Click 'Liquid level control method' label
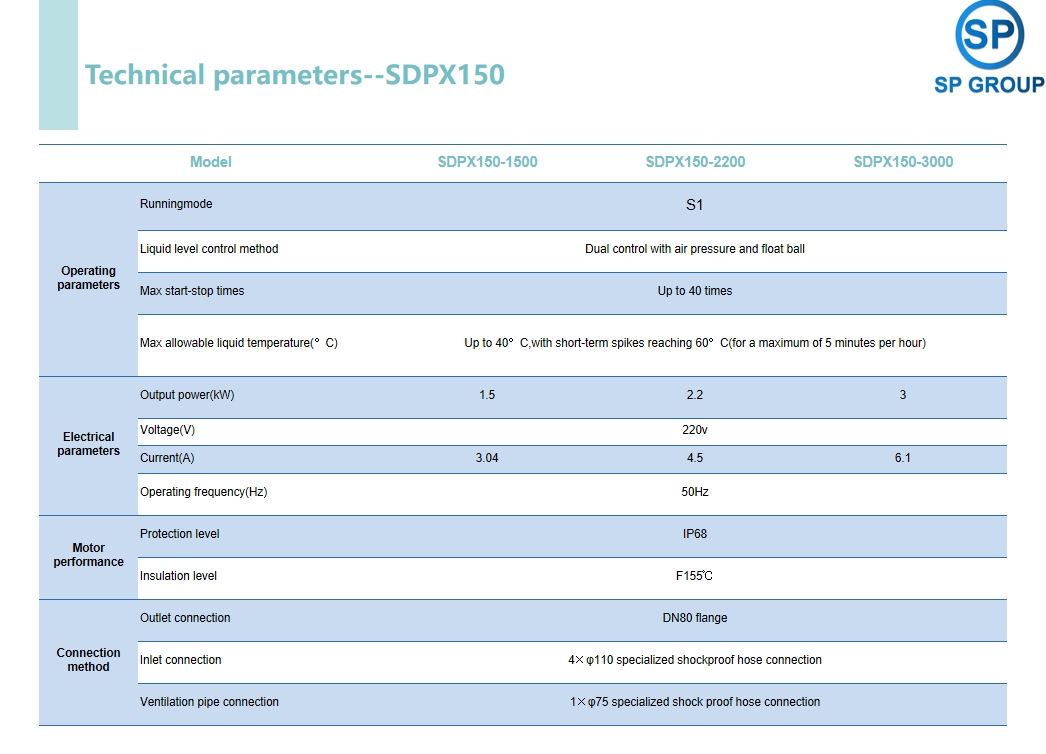This screenshot has width=1046, height=754. pos(209,249)
